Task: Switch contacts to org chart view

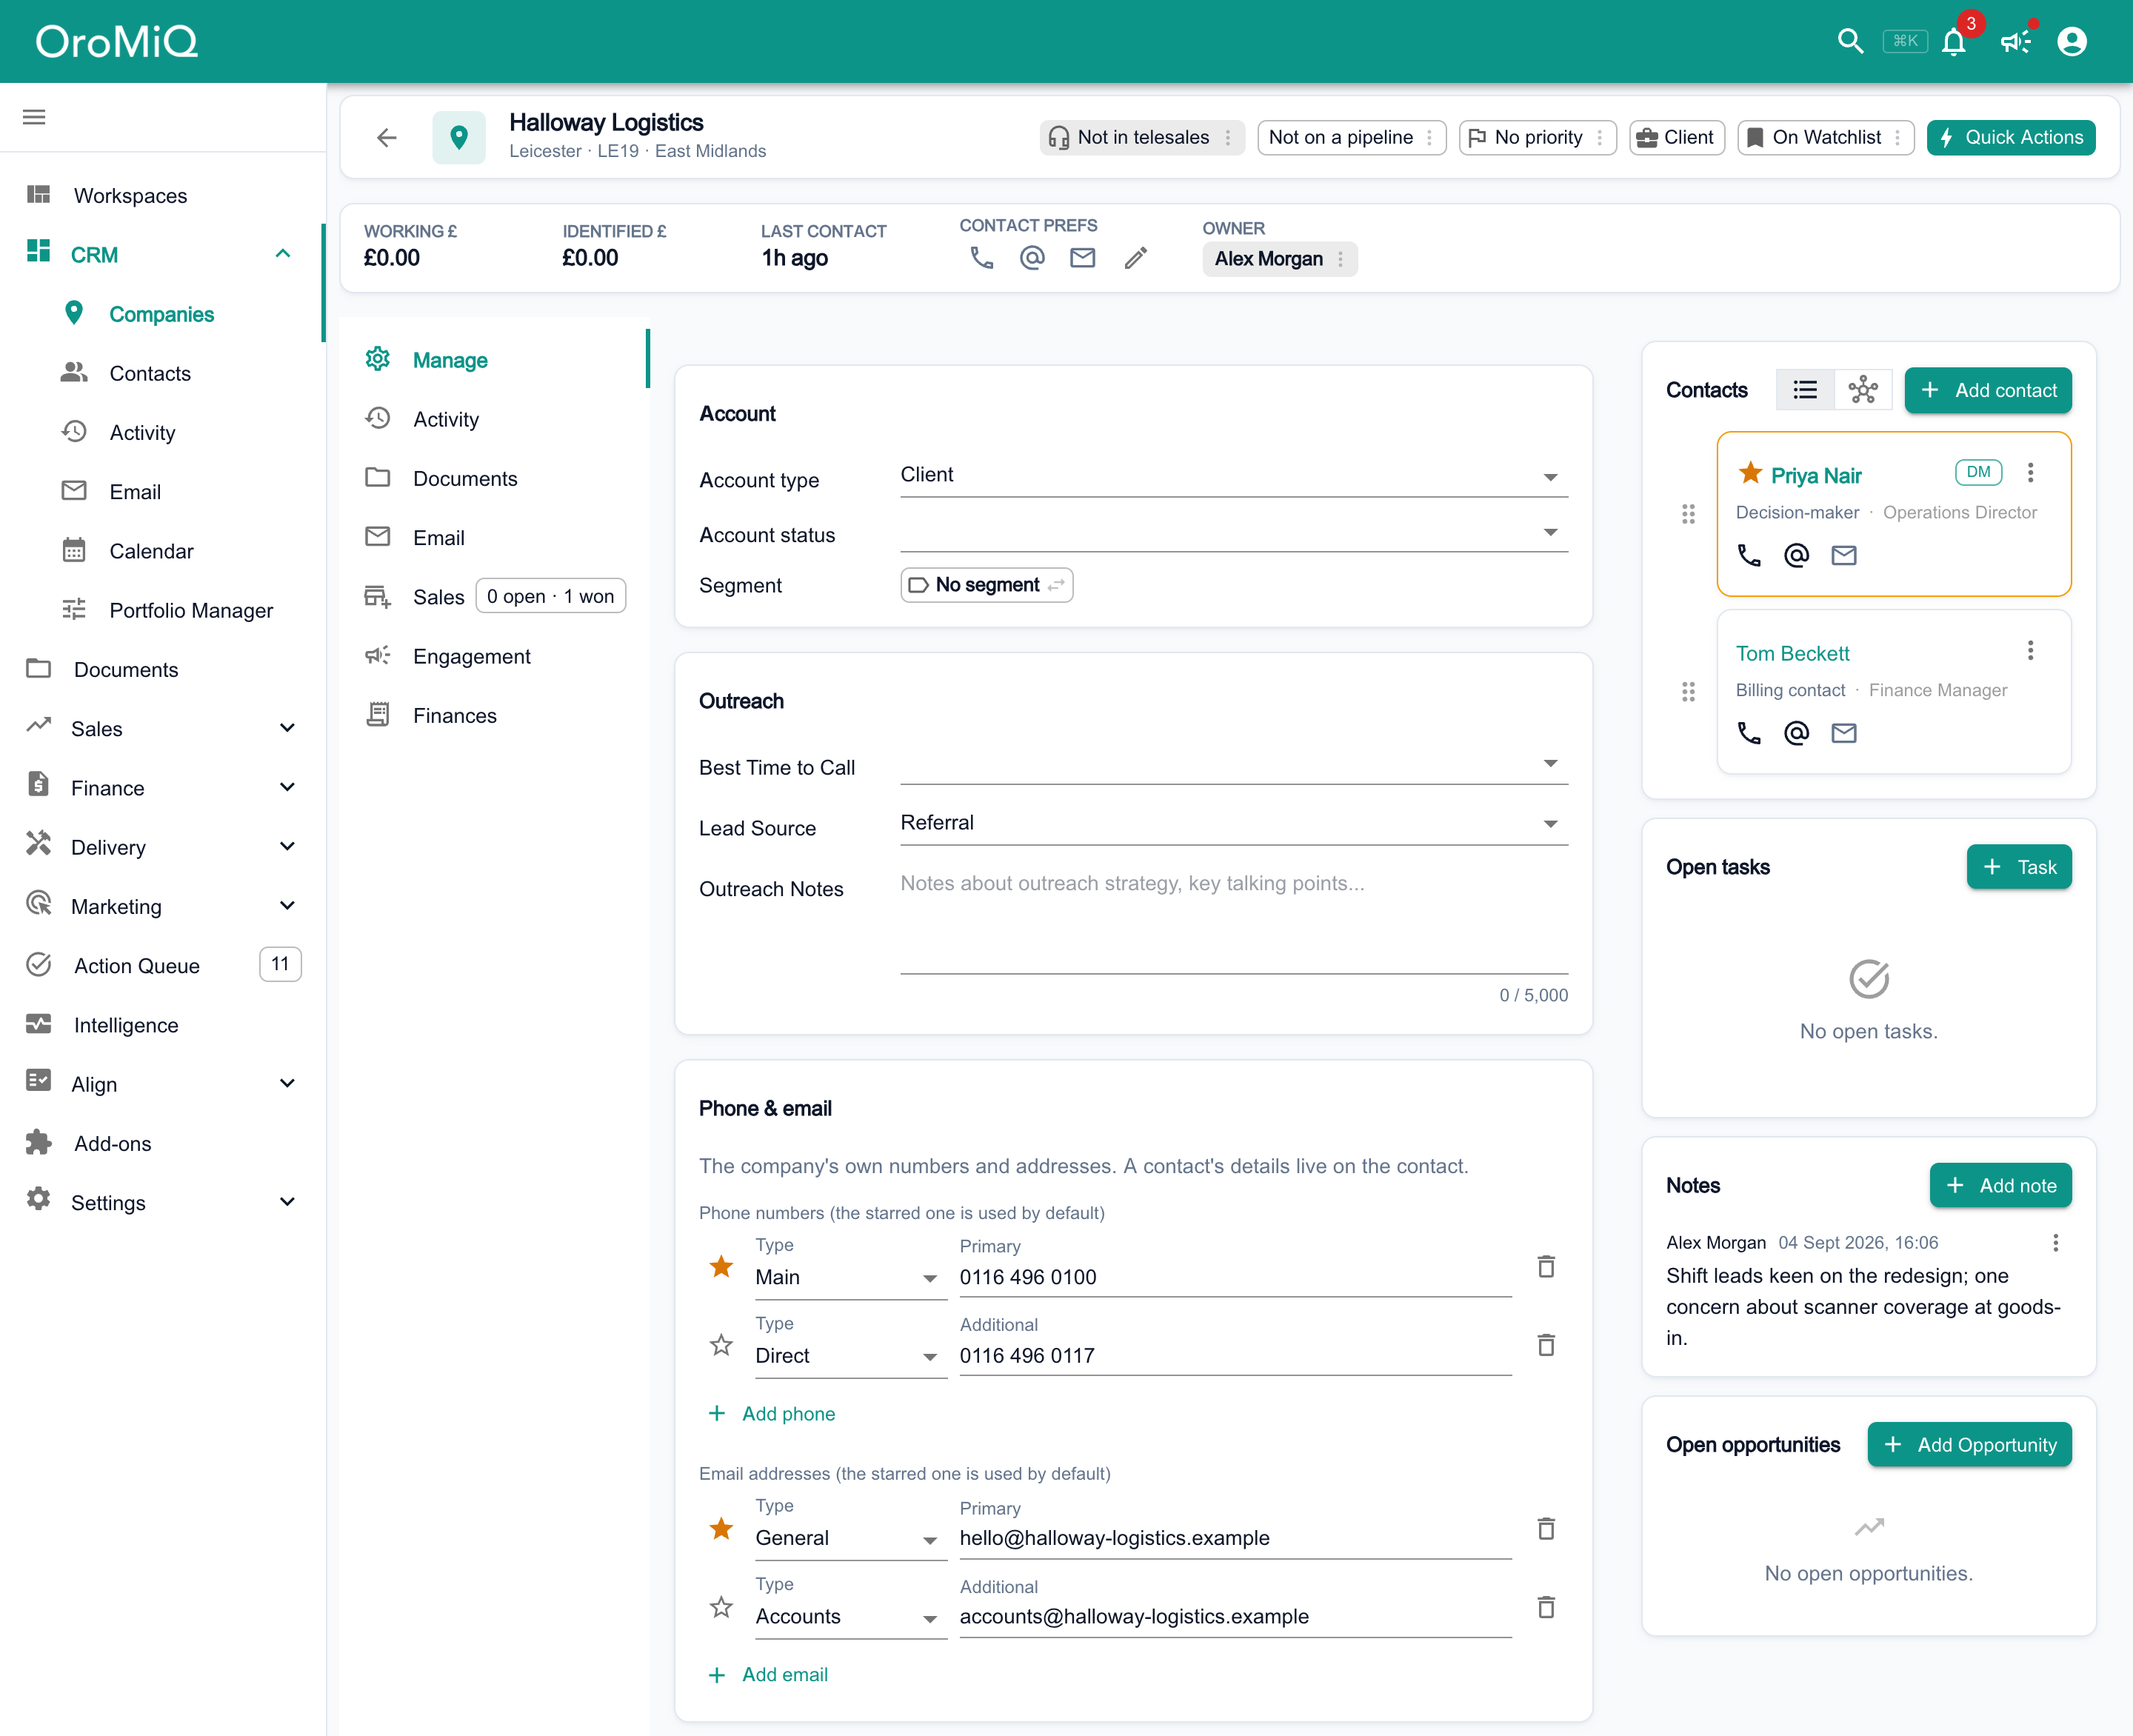Action: coord(1863,390)
